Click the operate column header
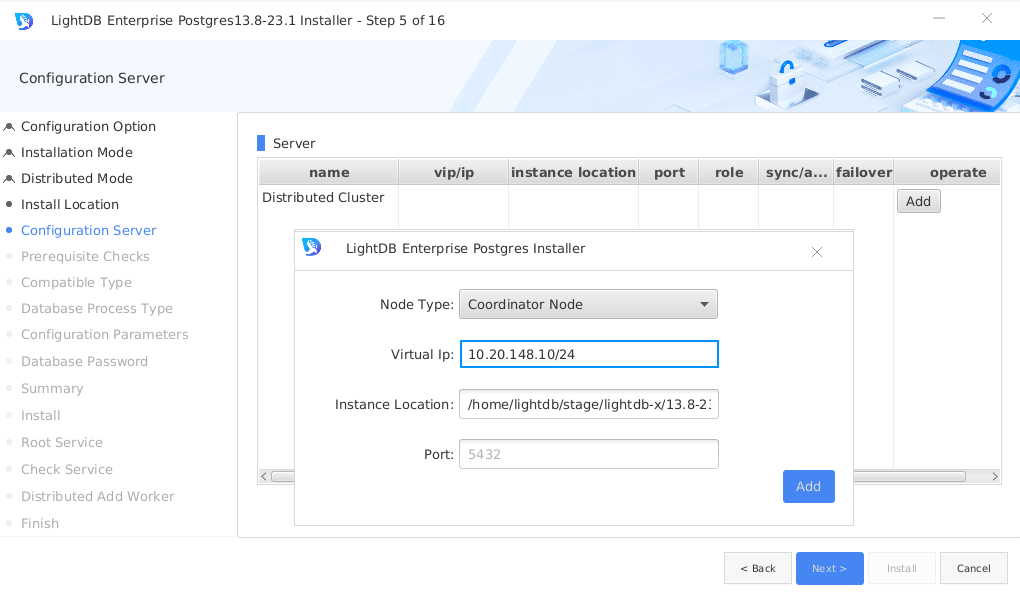Image resolution: width=1020 pixels, height=596 pixels. pyautogui.click(x=958, y=172)
